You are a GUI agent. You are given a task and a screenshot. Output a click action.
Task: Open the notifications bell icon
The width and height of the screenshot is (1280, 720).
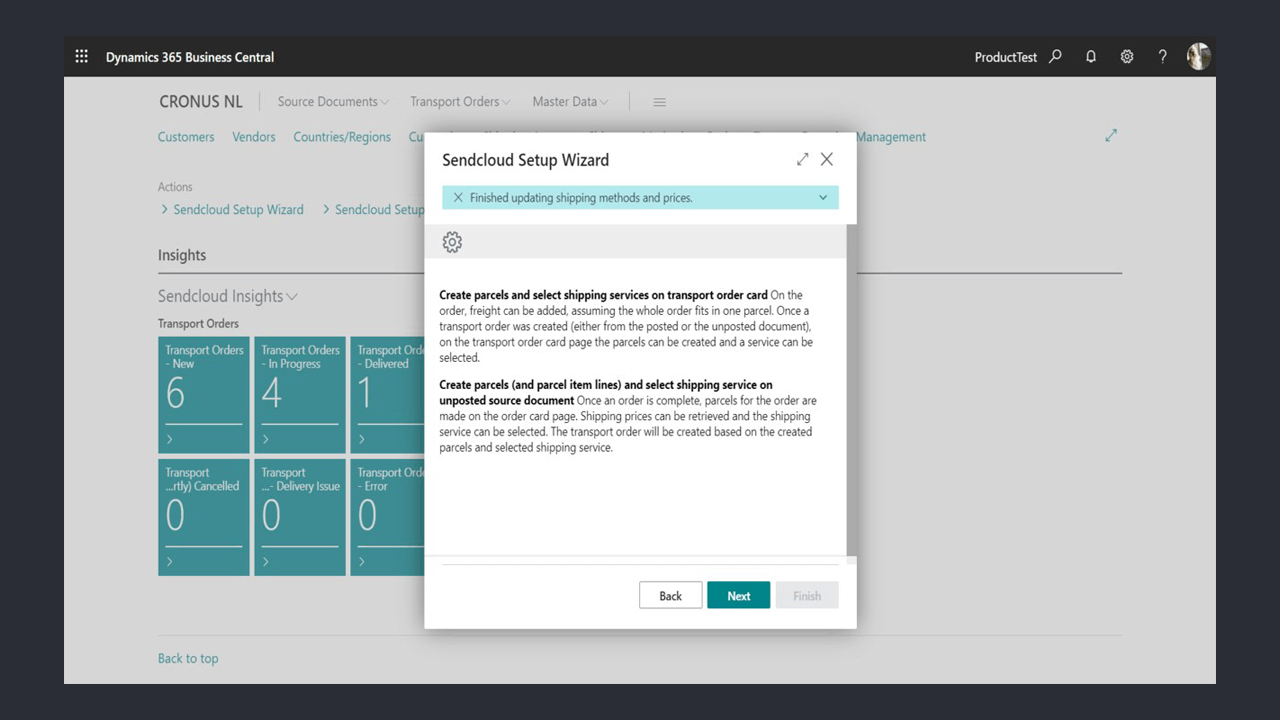pyautogui.click(x=1091, y=57)
